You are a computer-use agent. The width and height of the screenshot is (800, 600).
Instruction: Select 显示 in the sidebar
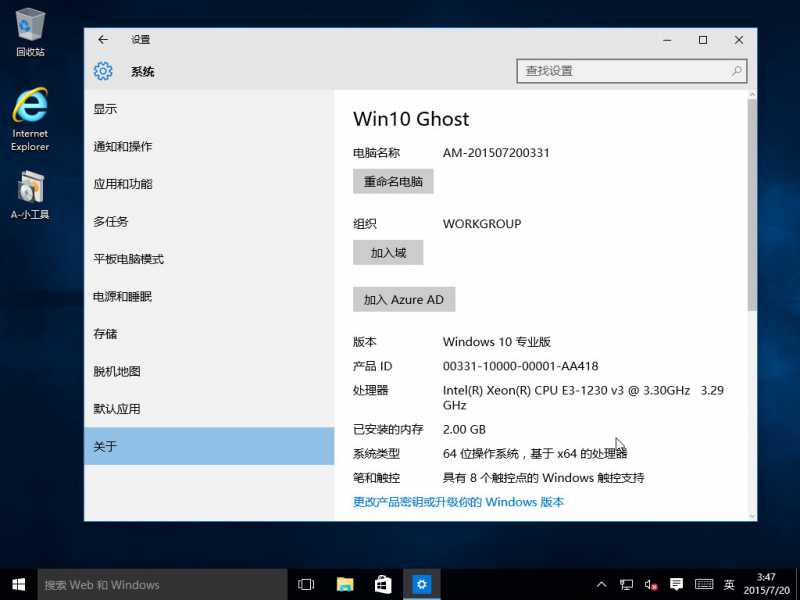click(x=209, y=109)
